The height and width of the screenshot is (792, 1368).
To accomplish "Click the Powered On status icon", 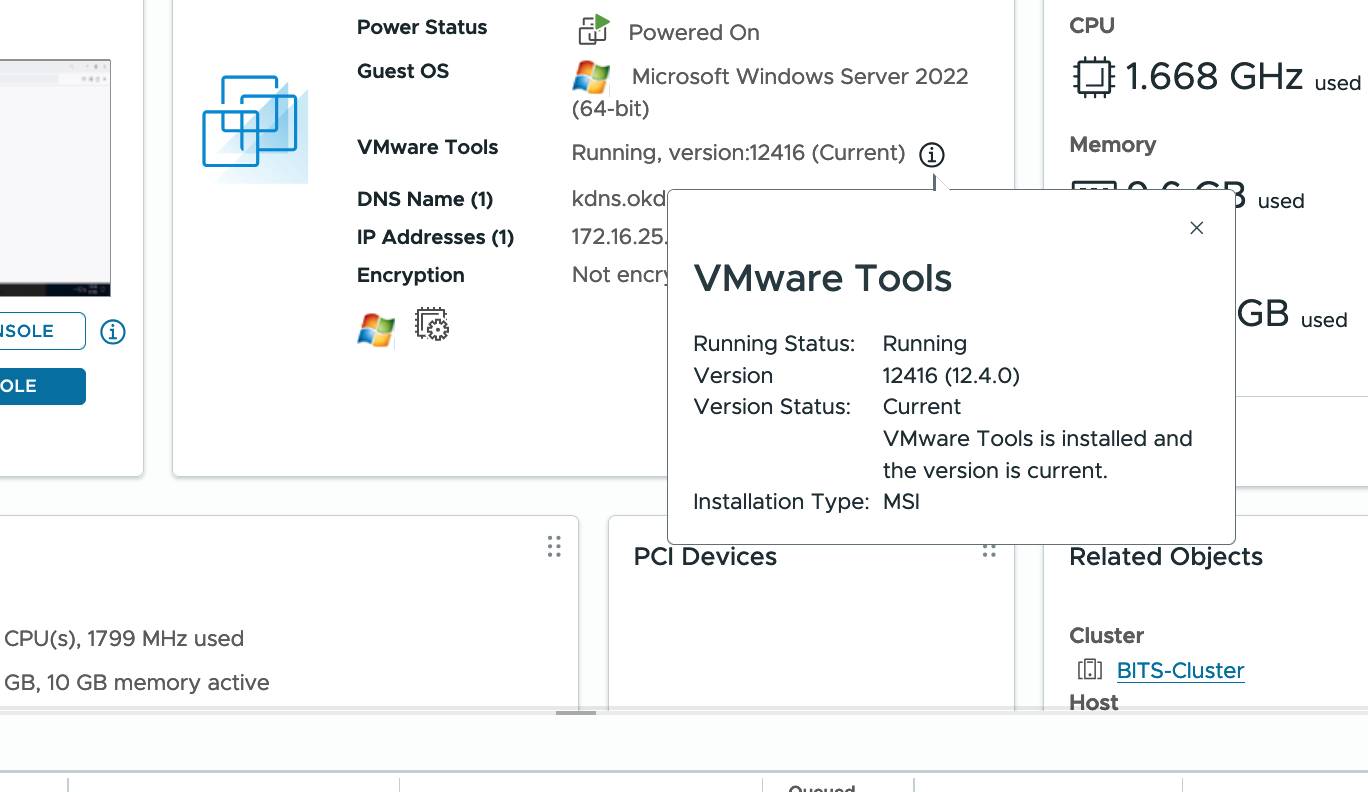I will click(x=594, y=30).
